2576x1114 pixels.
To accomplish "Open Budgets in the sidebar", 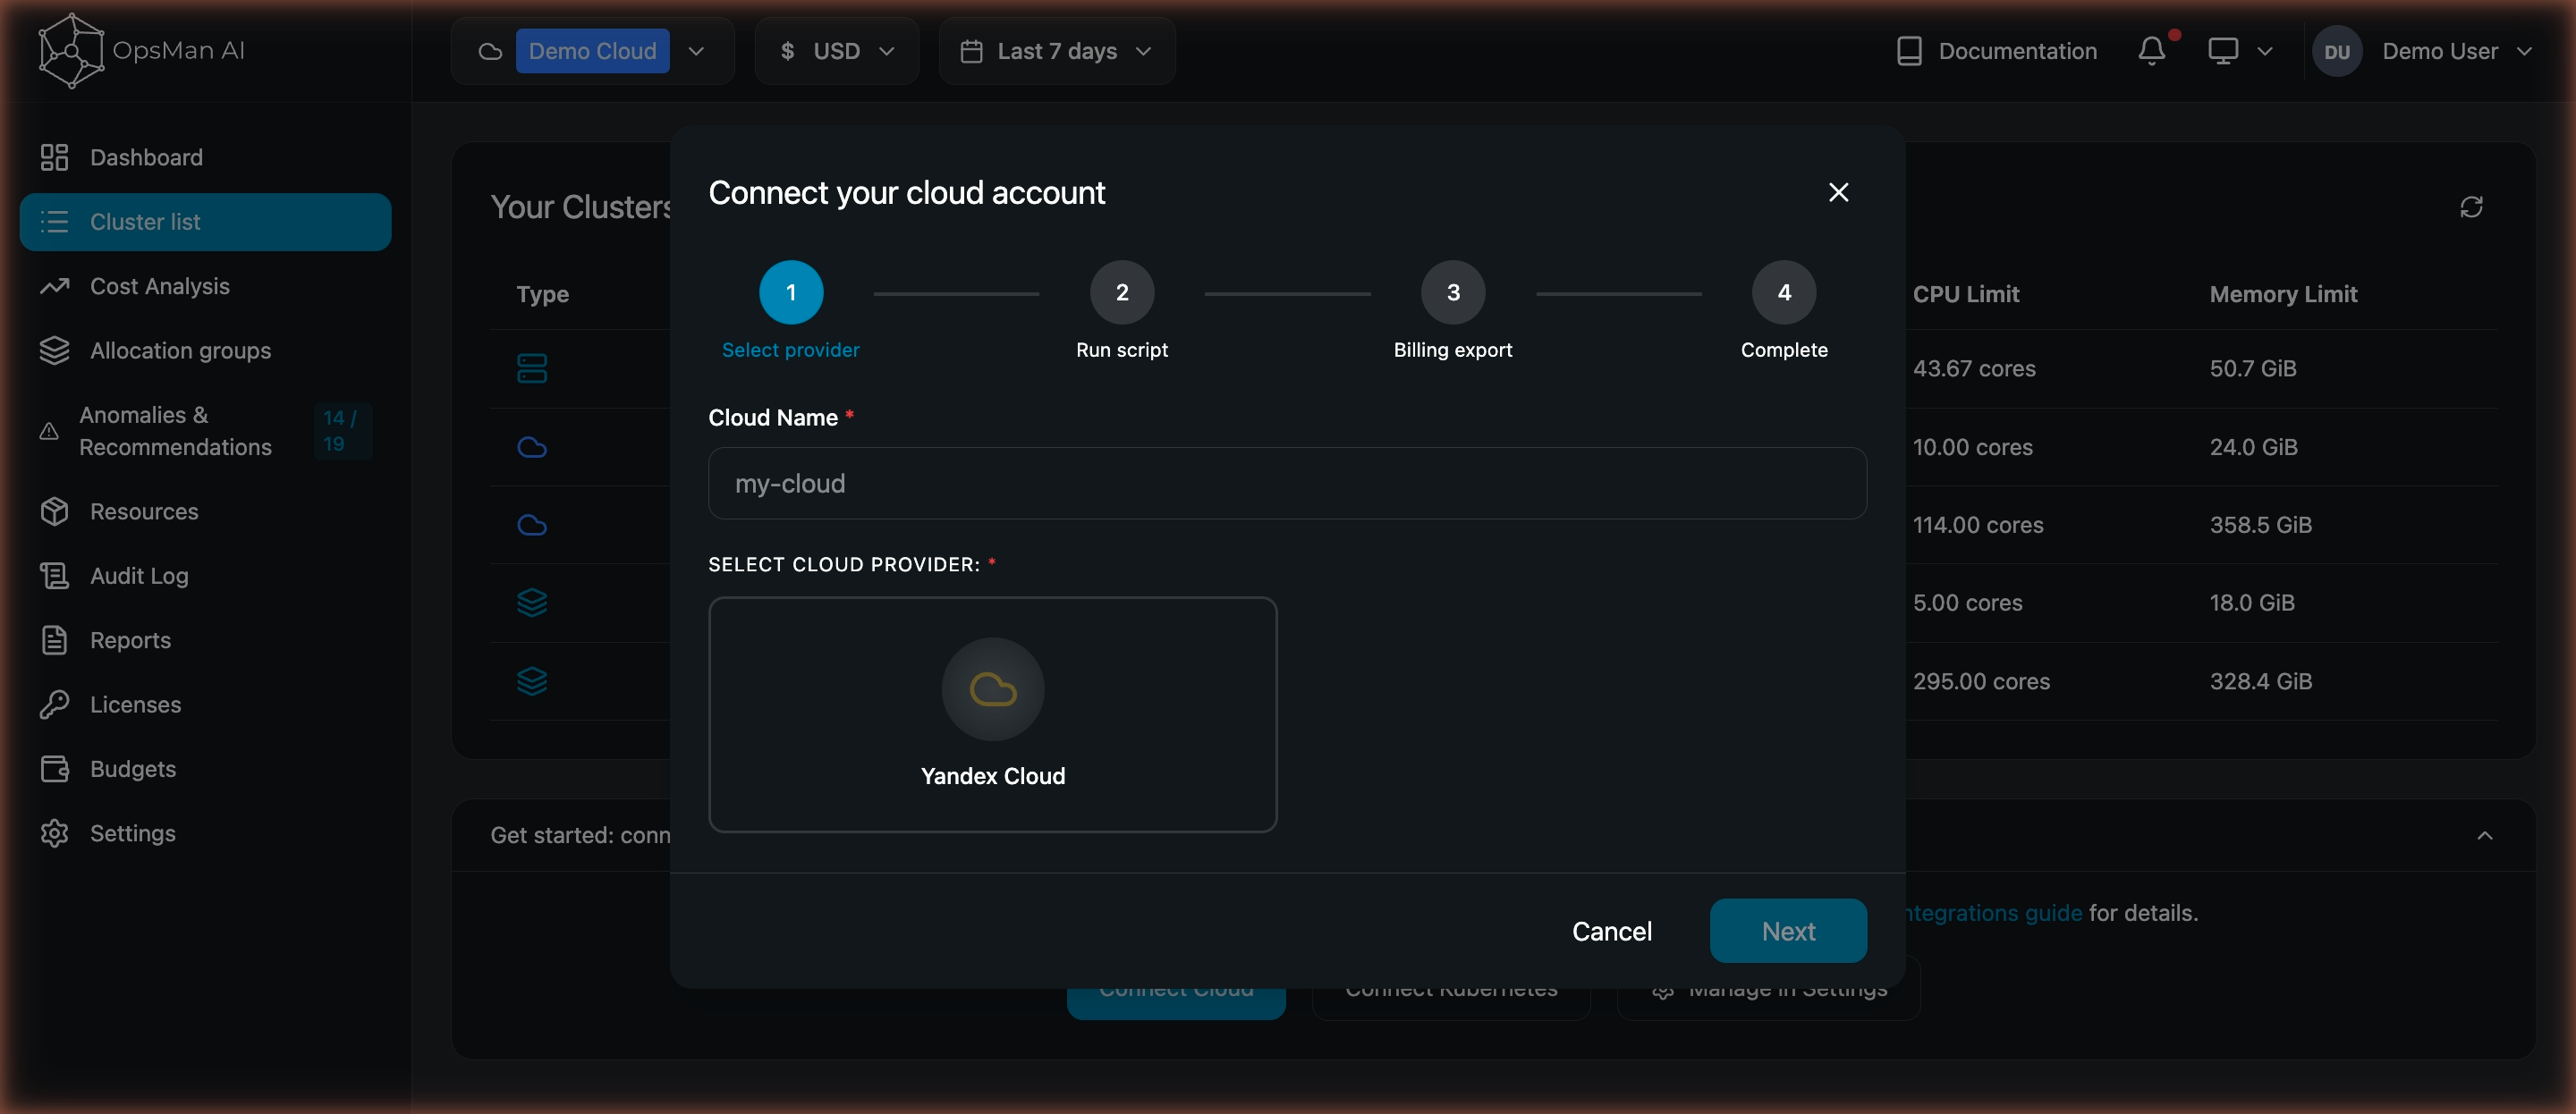I will (x=205, y=769).
